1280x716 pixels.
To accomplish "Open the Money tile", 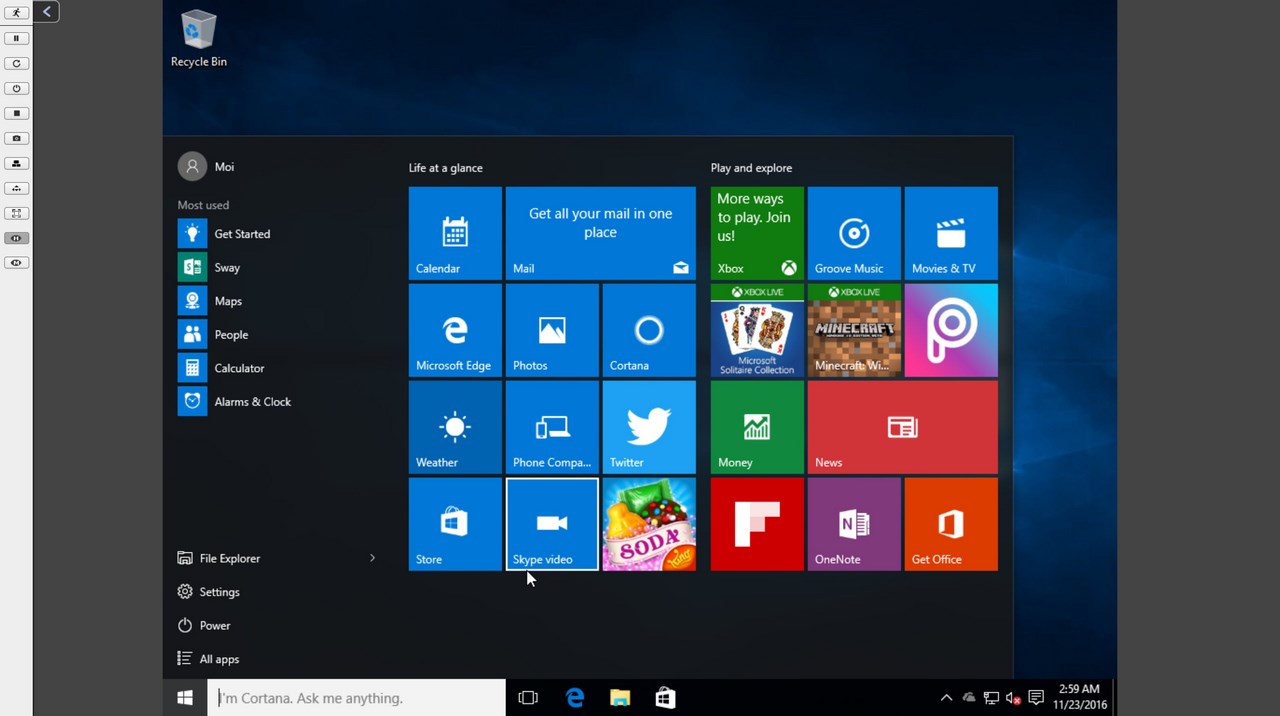I will pyautogui.click(x=757, y=427).
